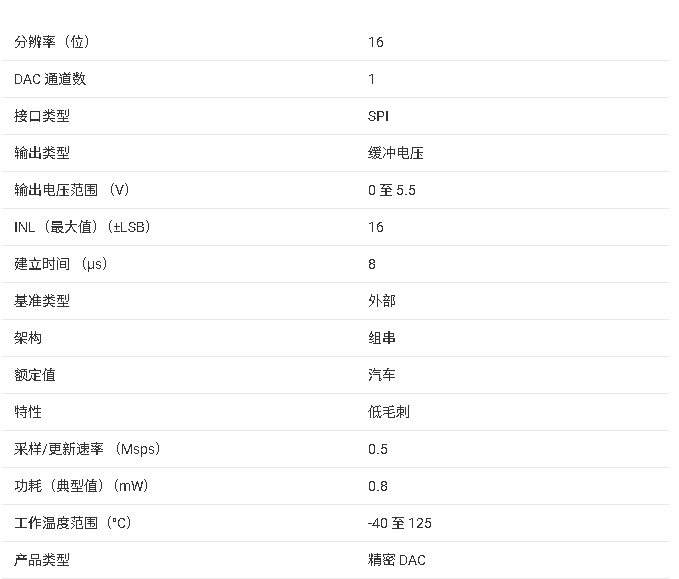This screenshot has height=579, width=679.
Task: Select the 缓冲电压 output type value
Action: pos(396,153)
